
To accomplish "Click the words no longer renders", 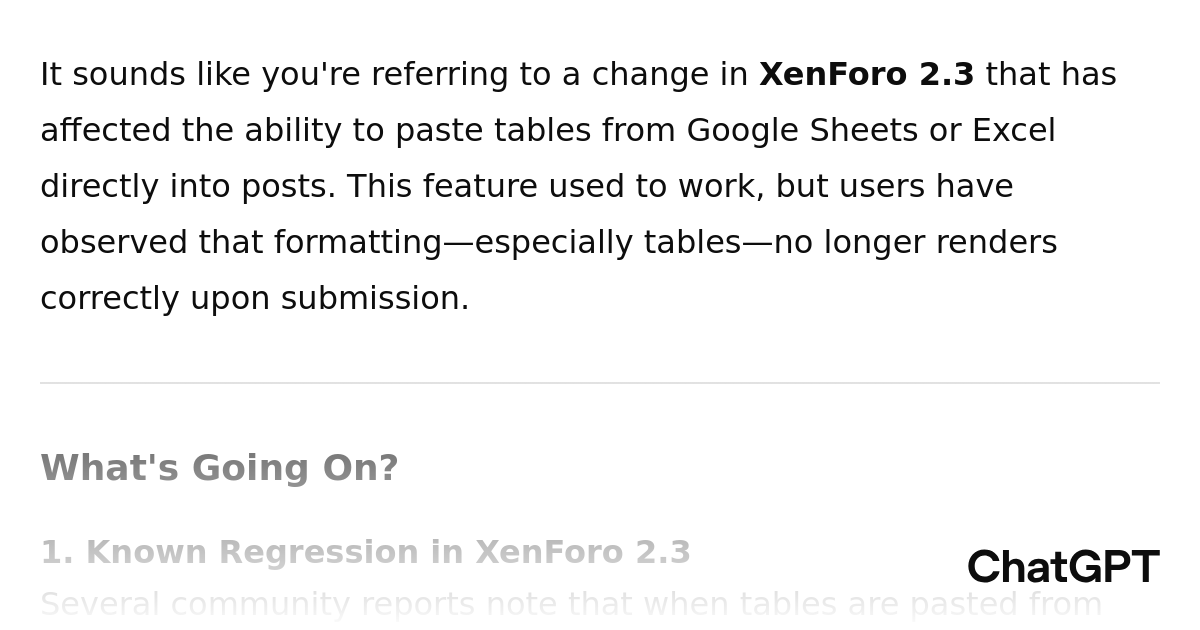I will [x=915, y=243].
